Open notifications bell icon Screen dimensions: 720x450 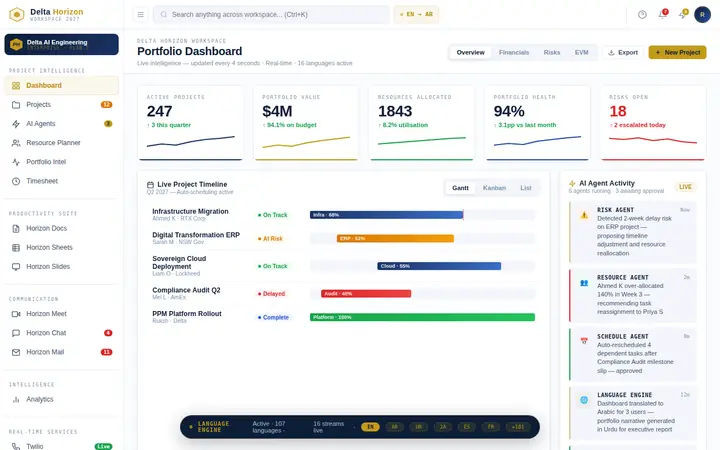pyautogui.click(x=662, y=15)
